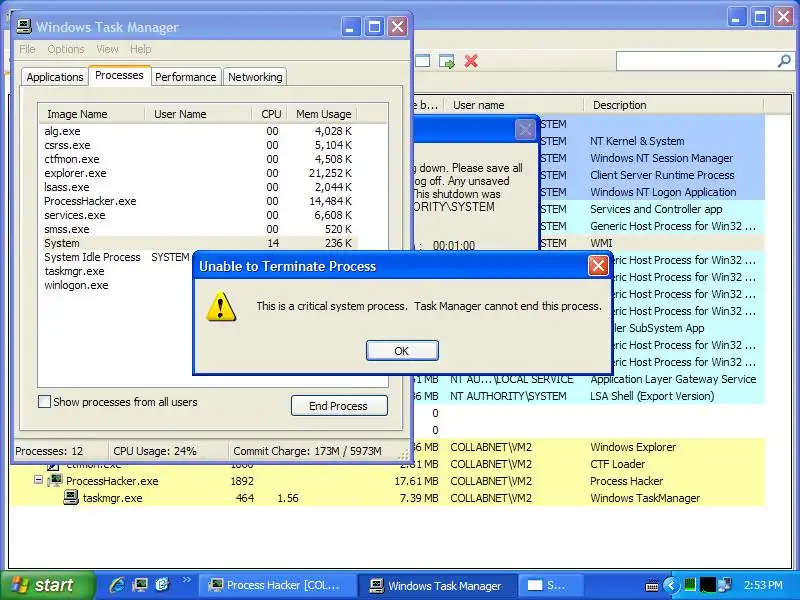
Task: Click Windows NT Session Manager description
Action: [661, 158]
